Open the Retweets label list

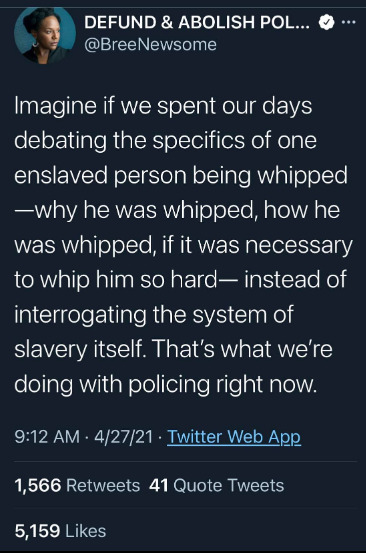click(x=103, y=486)
